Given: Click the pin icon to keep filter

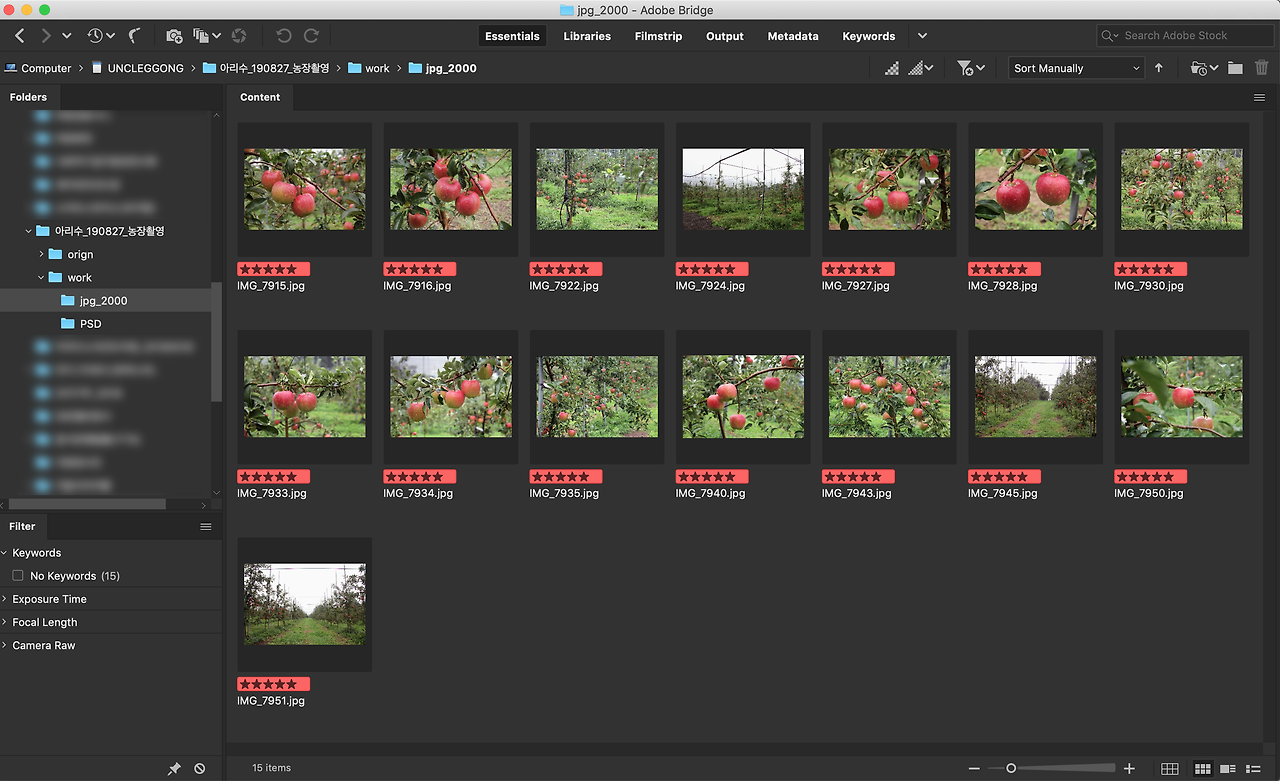Looking at the screenshot, I should (174, 768).
